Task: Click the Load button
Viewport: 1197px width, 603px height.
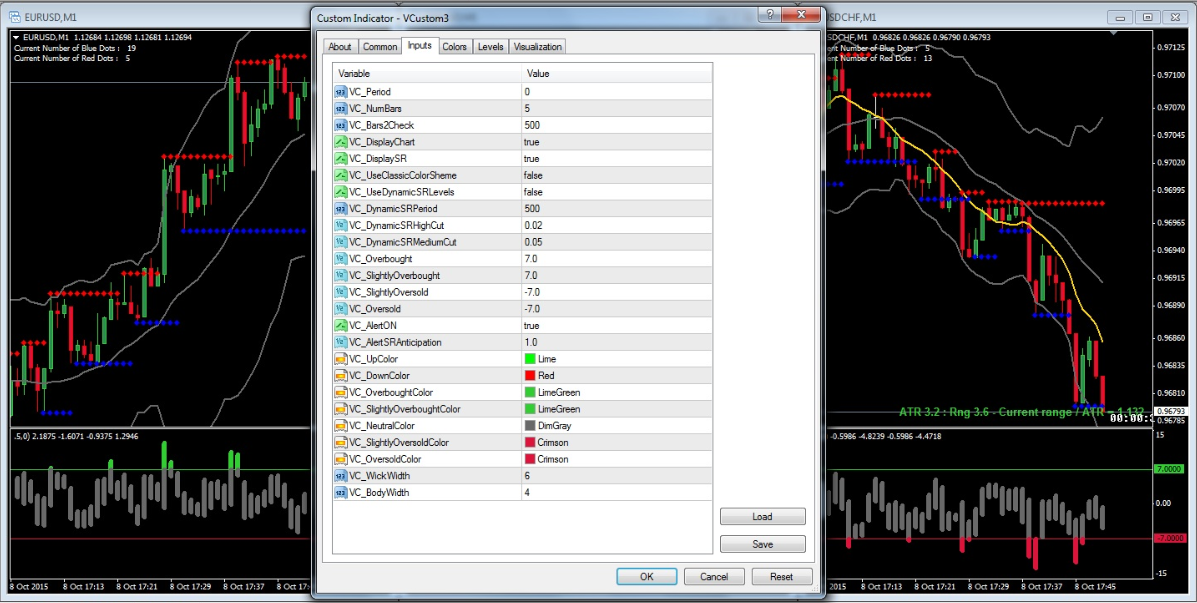Action: pos(763,517)
